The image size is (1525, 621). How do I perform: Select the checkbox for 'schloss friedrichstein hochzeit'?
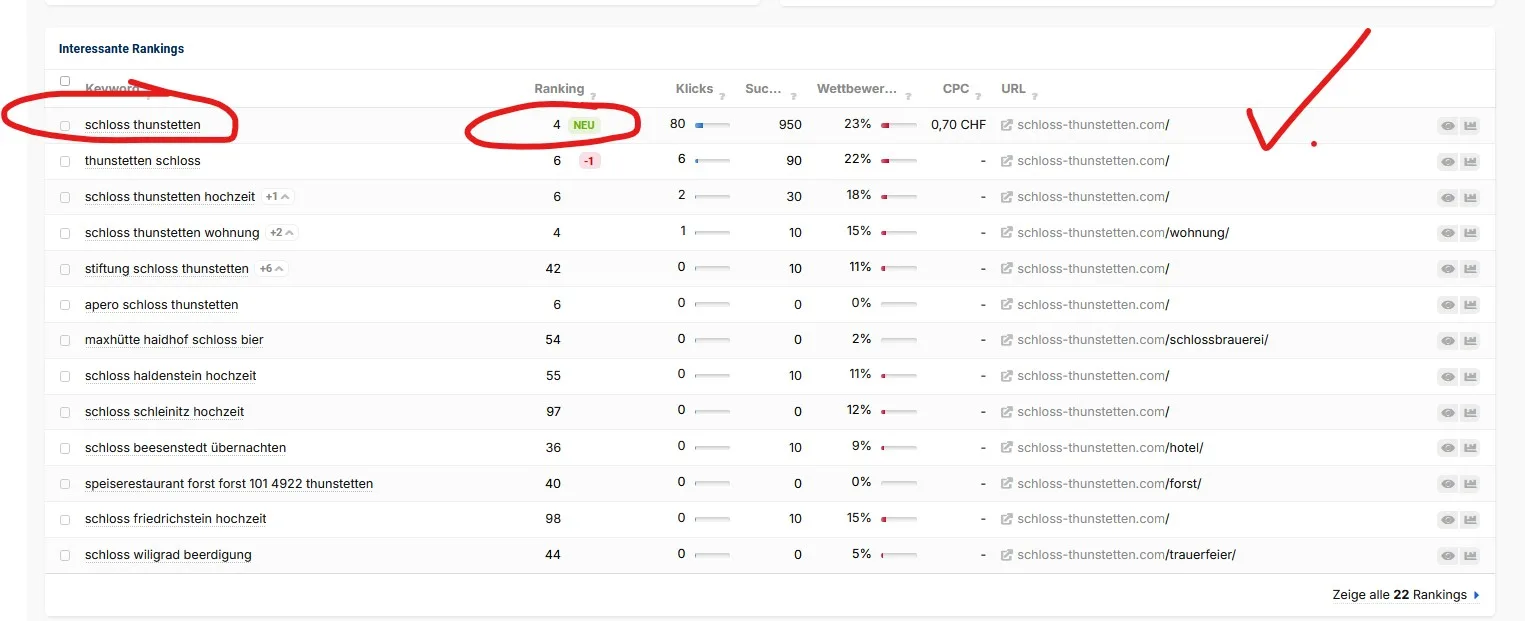(65, 520)
